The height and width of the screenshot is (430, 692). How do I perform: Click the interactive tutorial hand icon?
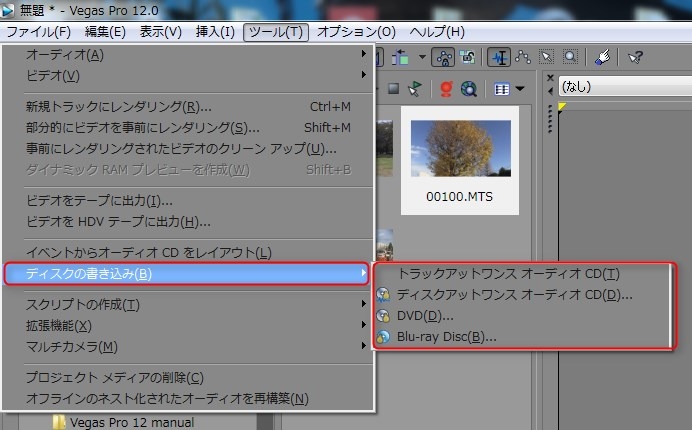tap(602, 57)
